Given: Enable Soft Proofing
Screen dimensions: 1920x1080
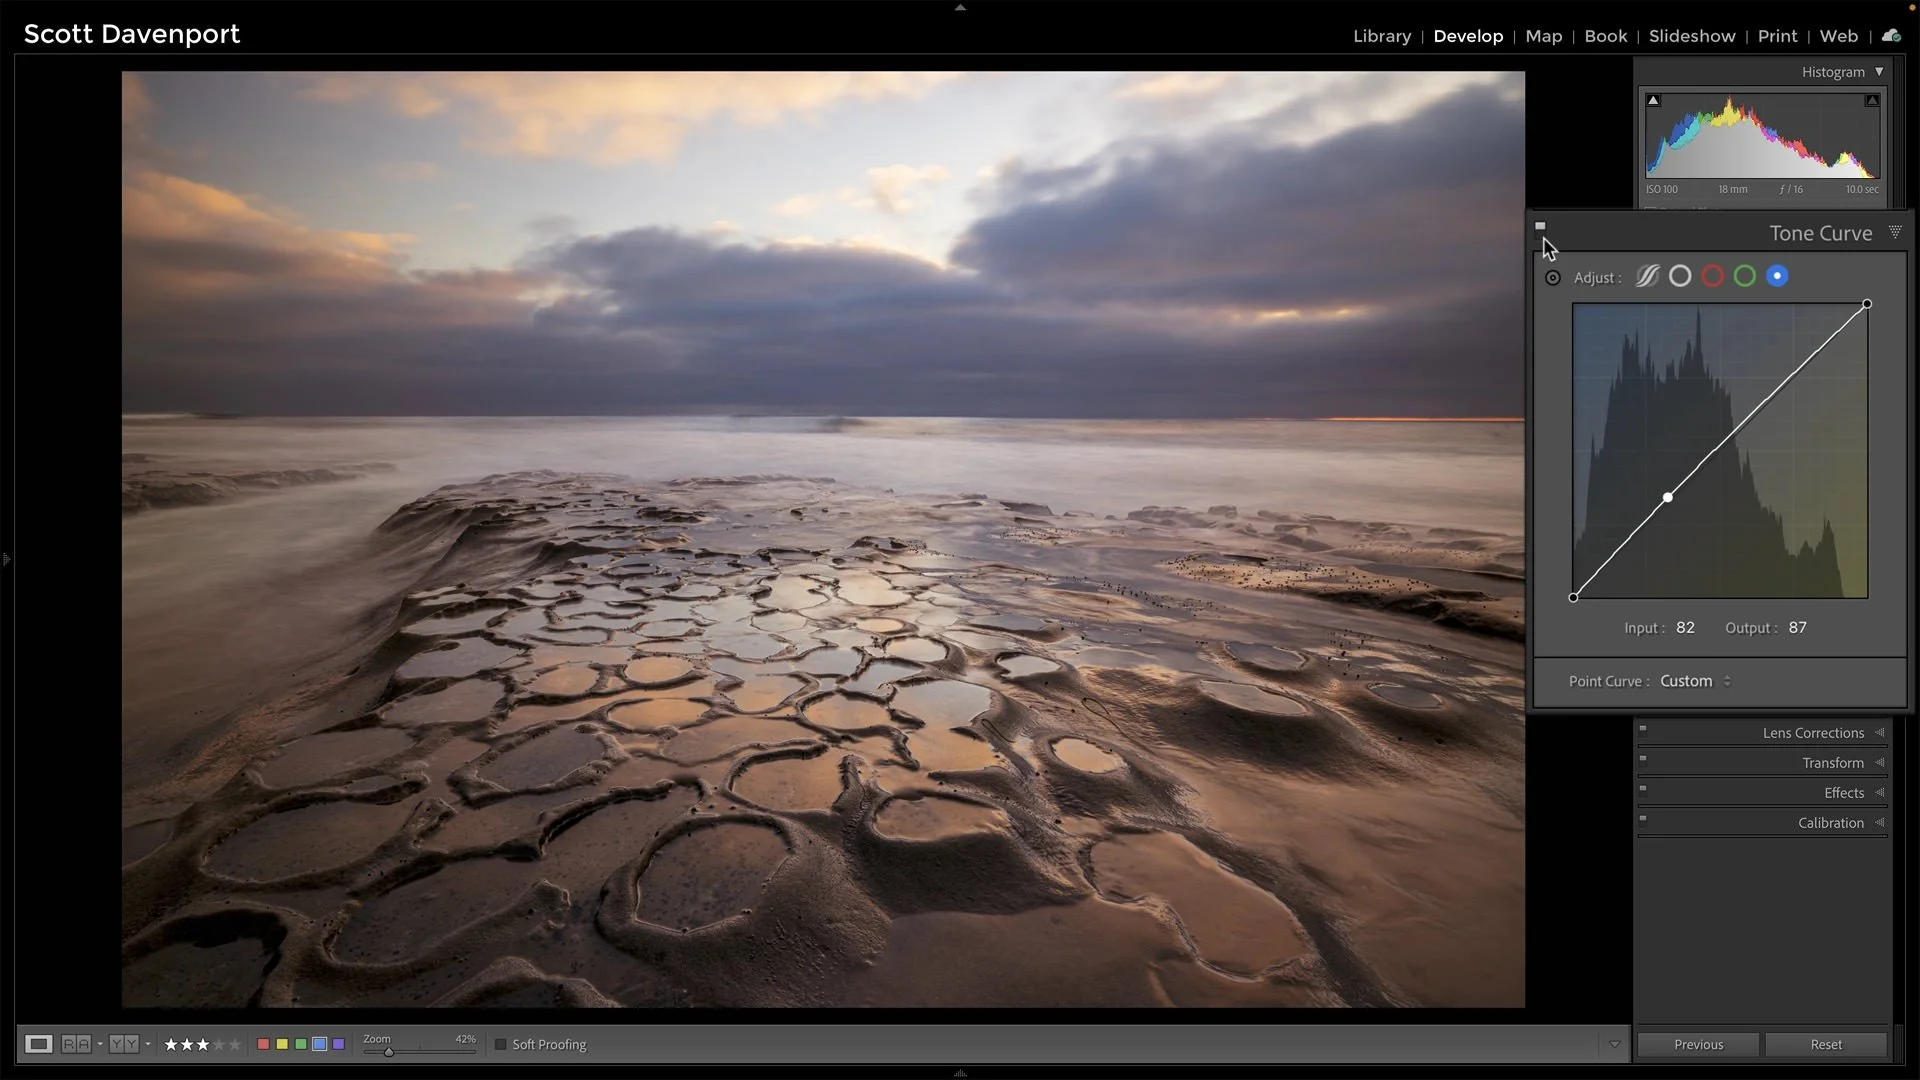Looking at the screenshot, I should 500,1044.
